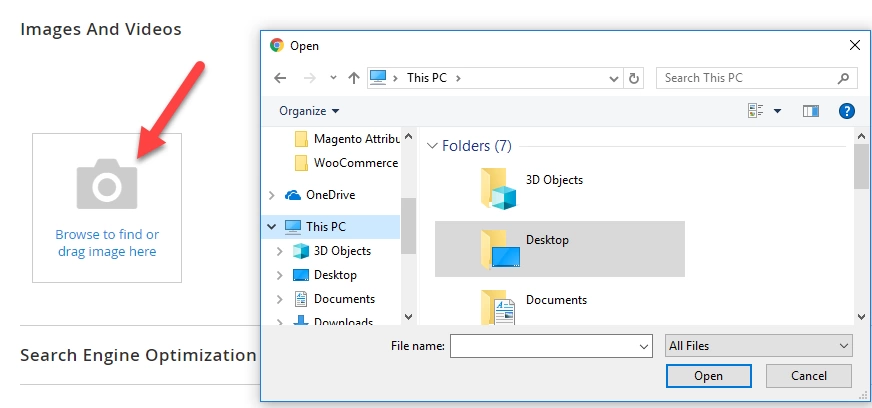Open the Organize menu
Image resolution: width=872 pixels, height=408 pixels.
(x=309, y=111)
